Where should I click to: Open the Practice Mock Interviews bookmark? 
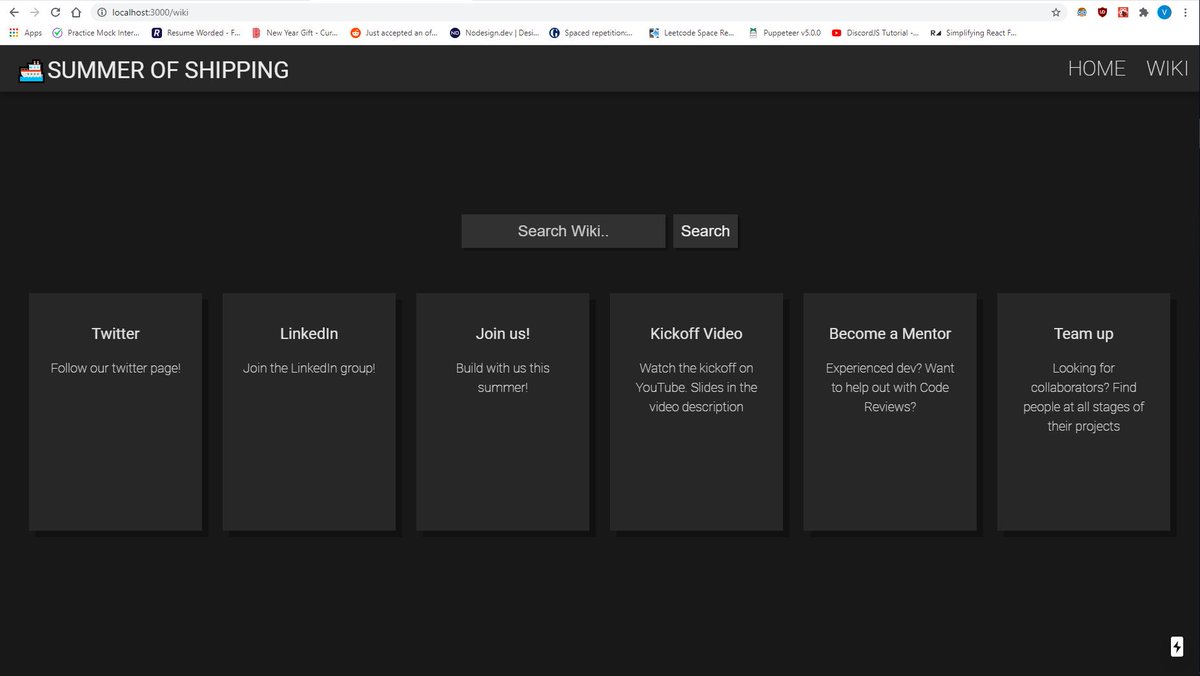96,32
